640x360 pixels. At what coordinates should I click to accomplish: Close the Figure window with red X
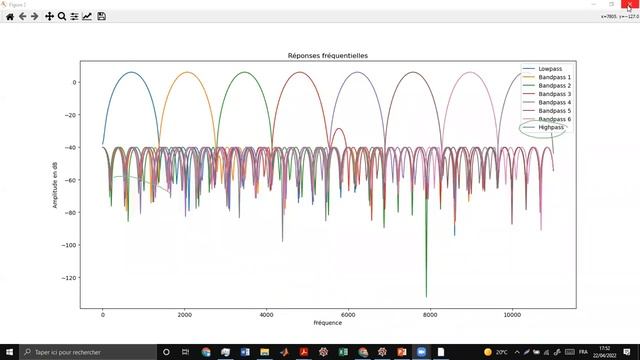pos(630,4)
